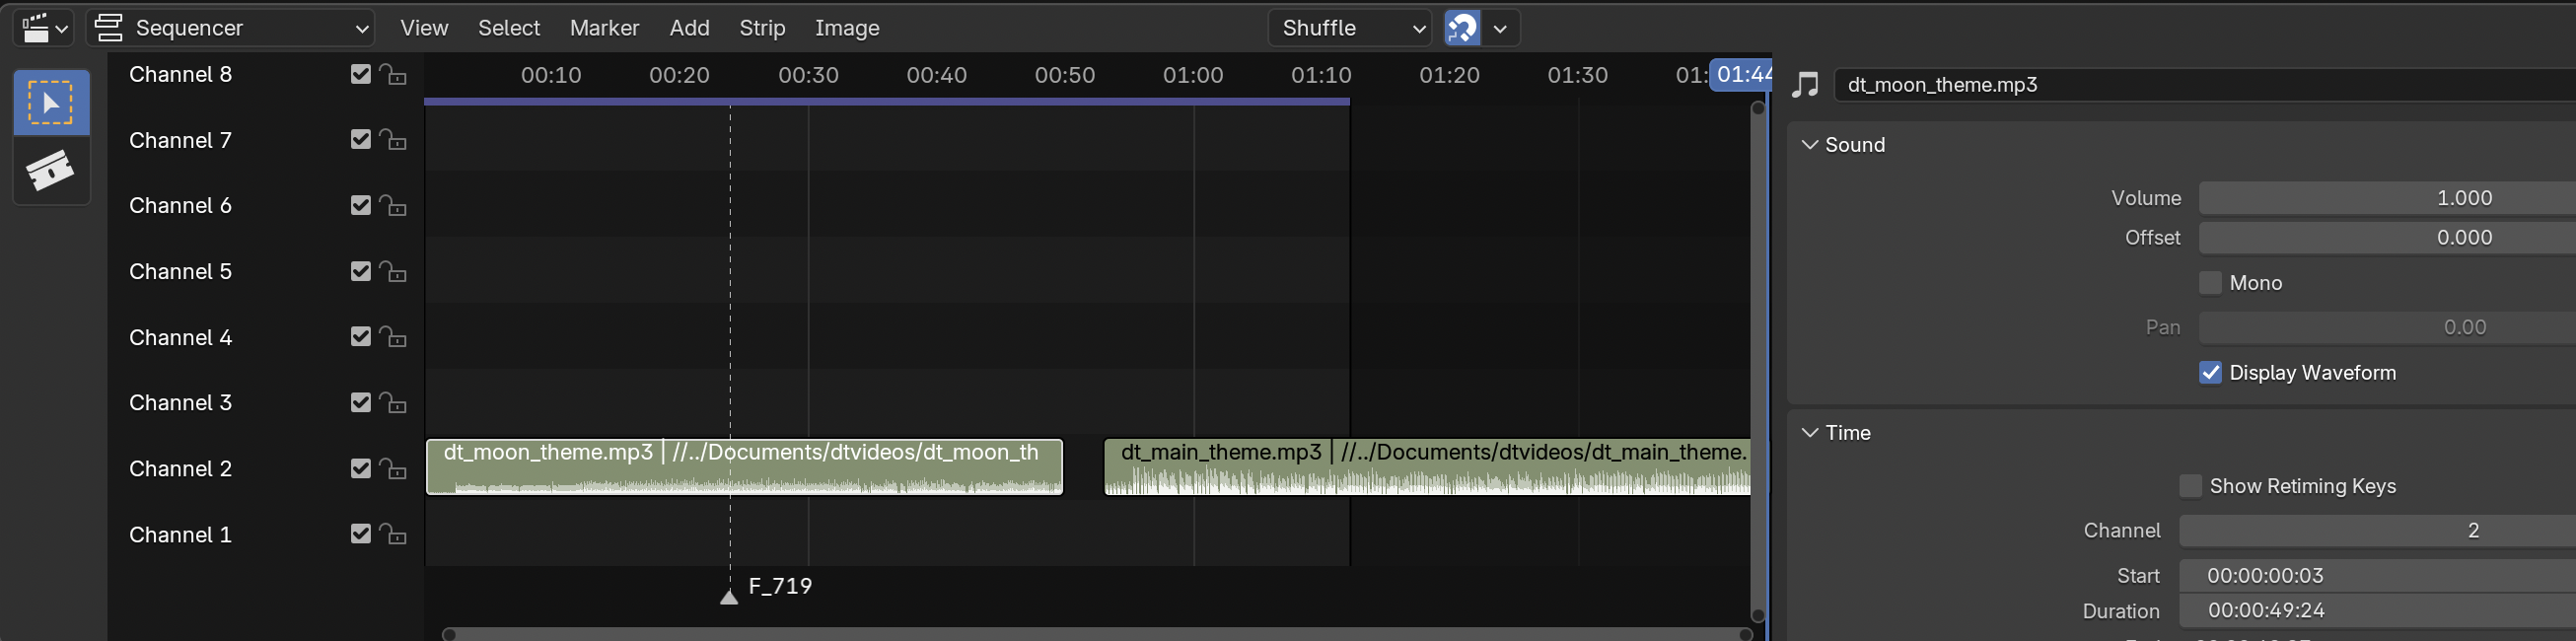
Task: Click the Pan value slider
Action: [x=2387, y=327]
